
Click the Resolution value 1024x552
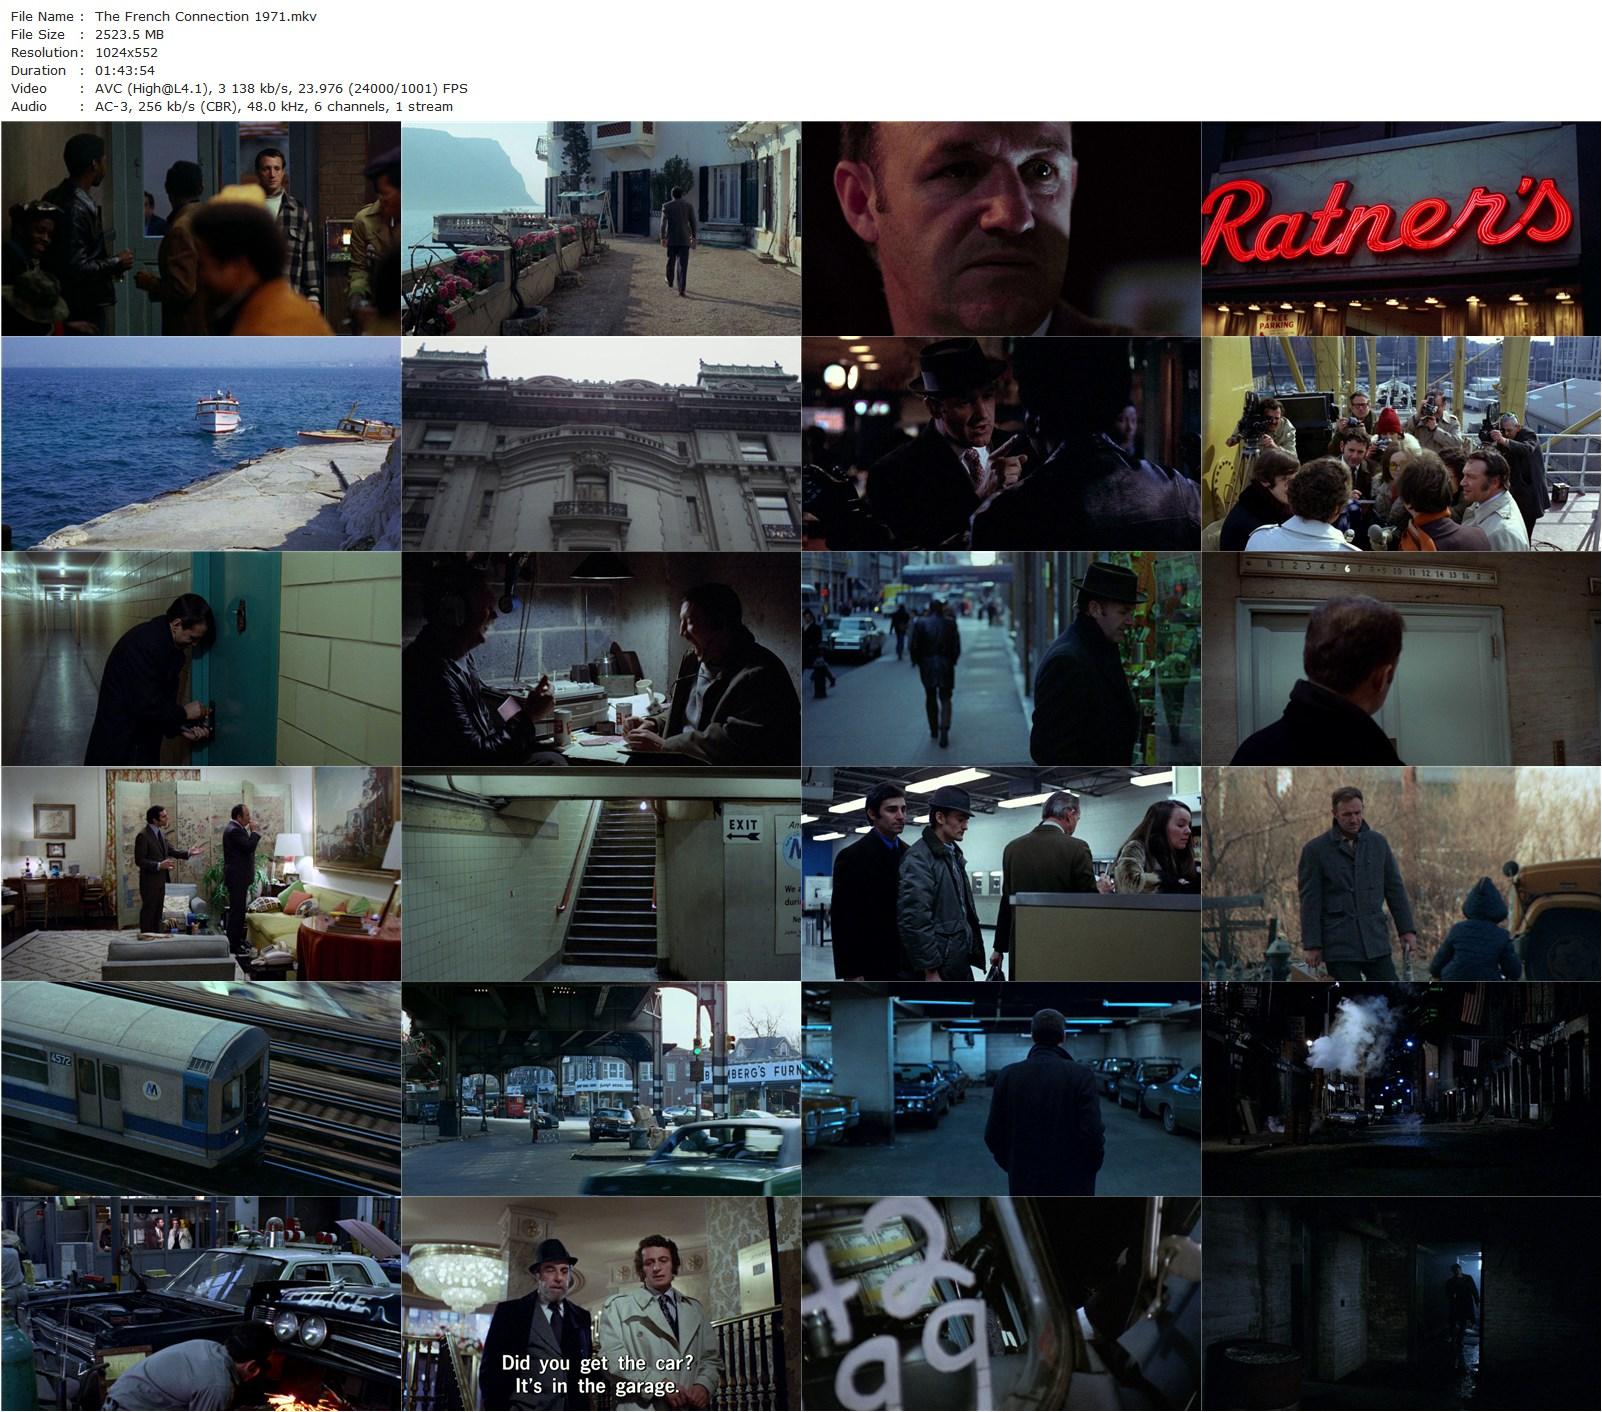click(x=133, y=52)
